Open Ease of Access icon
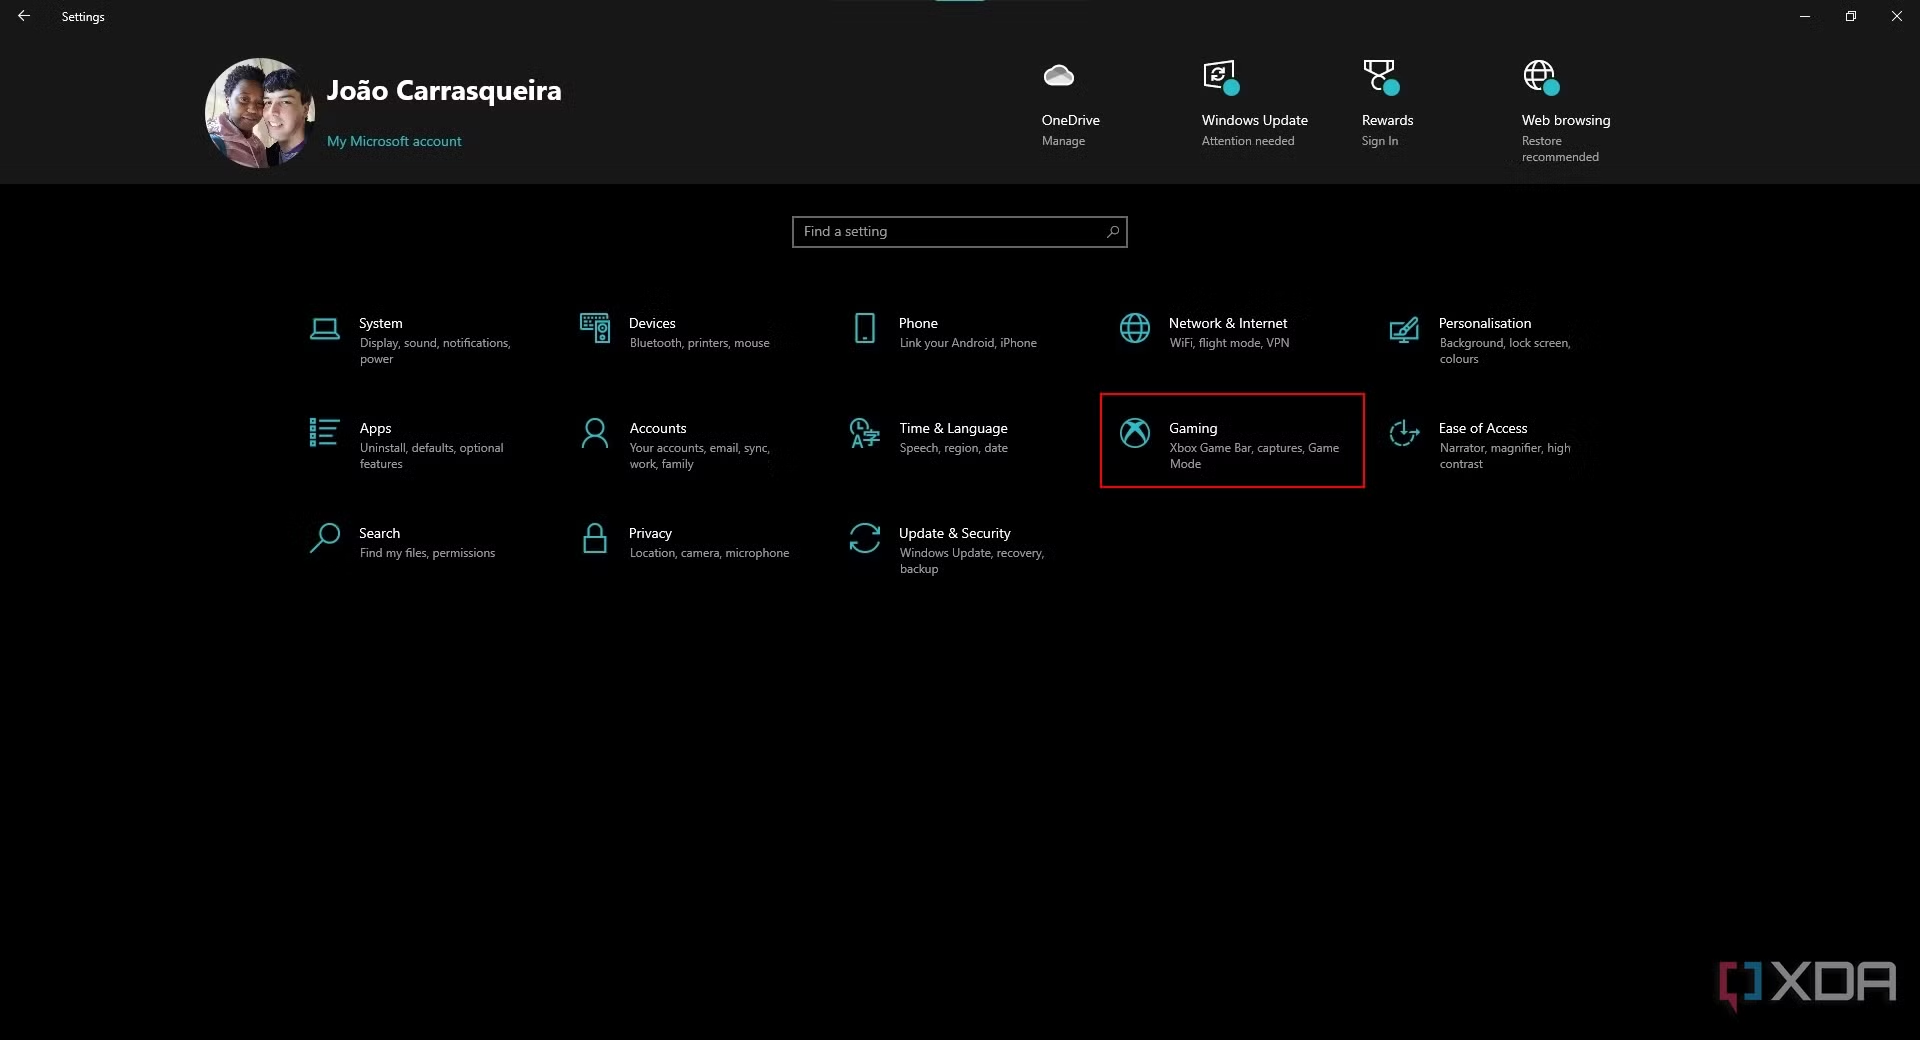This screenshot has height=1040, width=1920. tap(1404, 433)
